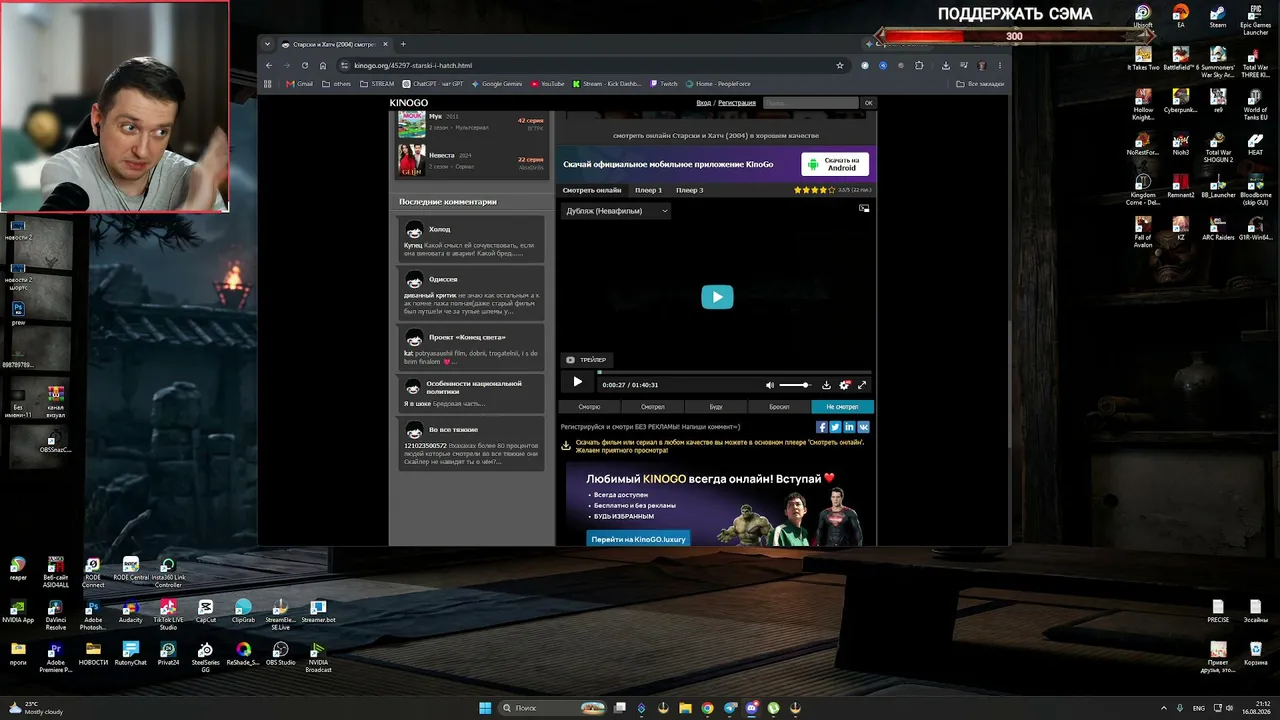This screenshot has width=1280, height=720.
Task: Show hidden system tray icons
Action: coord(1163,708)
